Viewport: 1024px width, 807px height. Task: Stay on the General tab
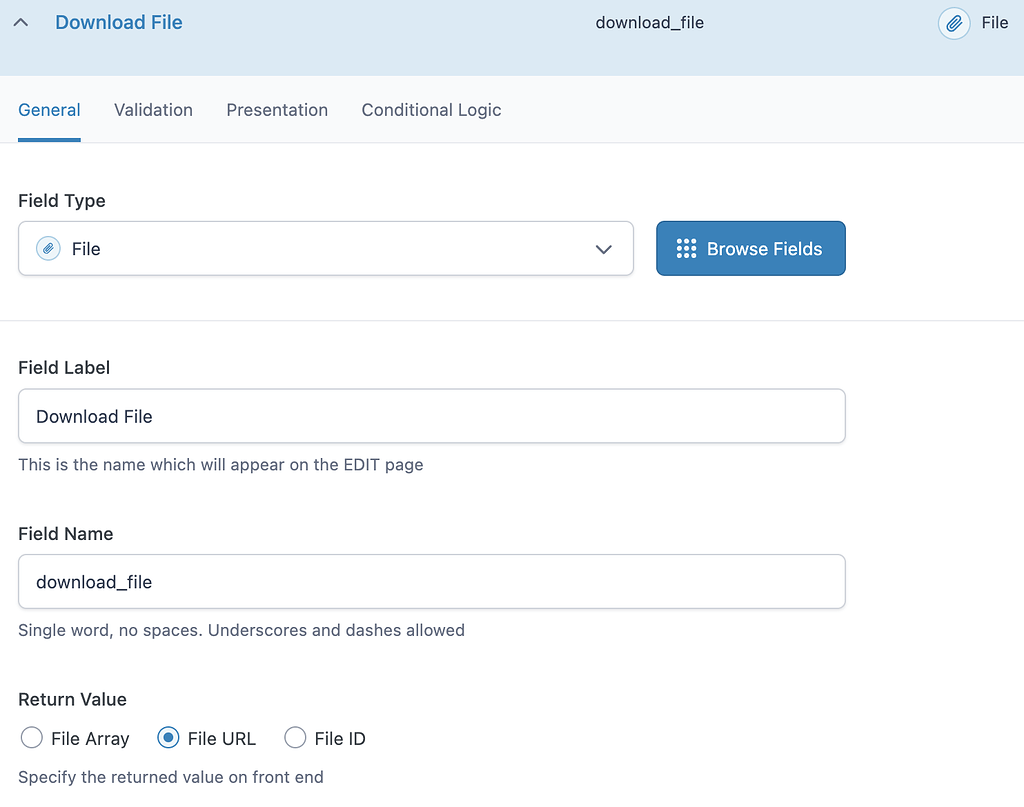(49, 110)
